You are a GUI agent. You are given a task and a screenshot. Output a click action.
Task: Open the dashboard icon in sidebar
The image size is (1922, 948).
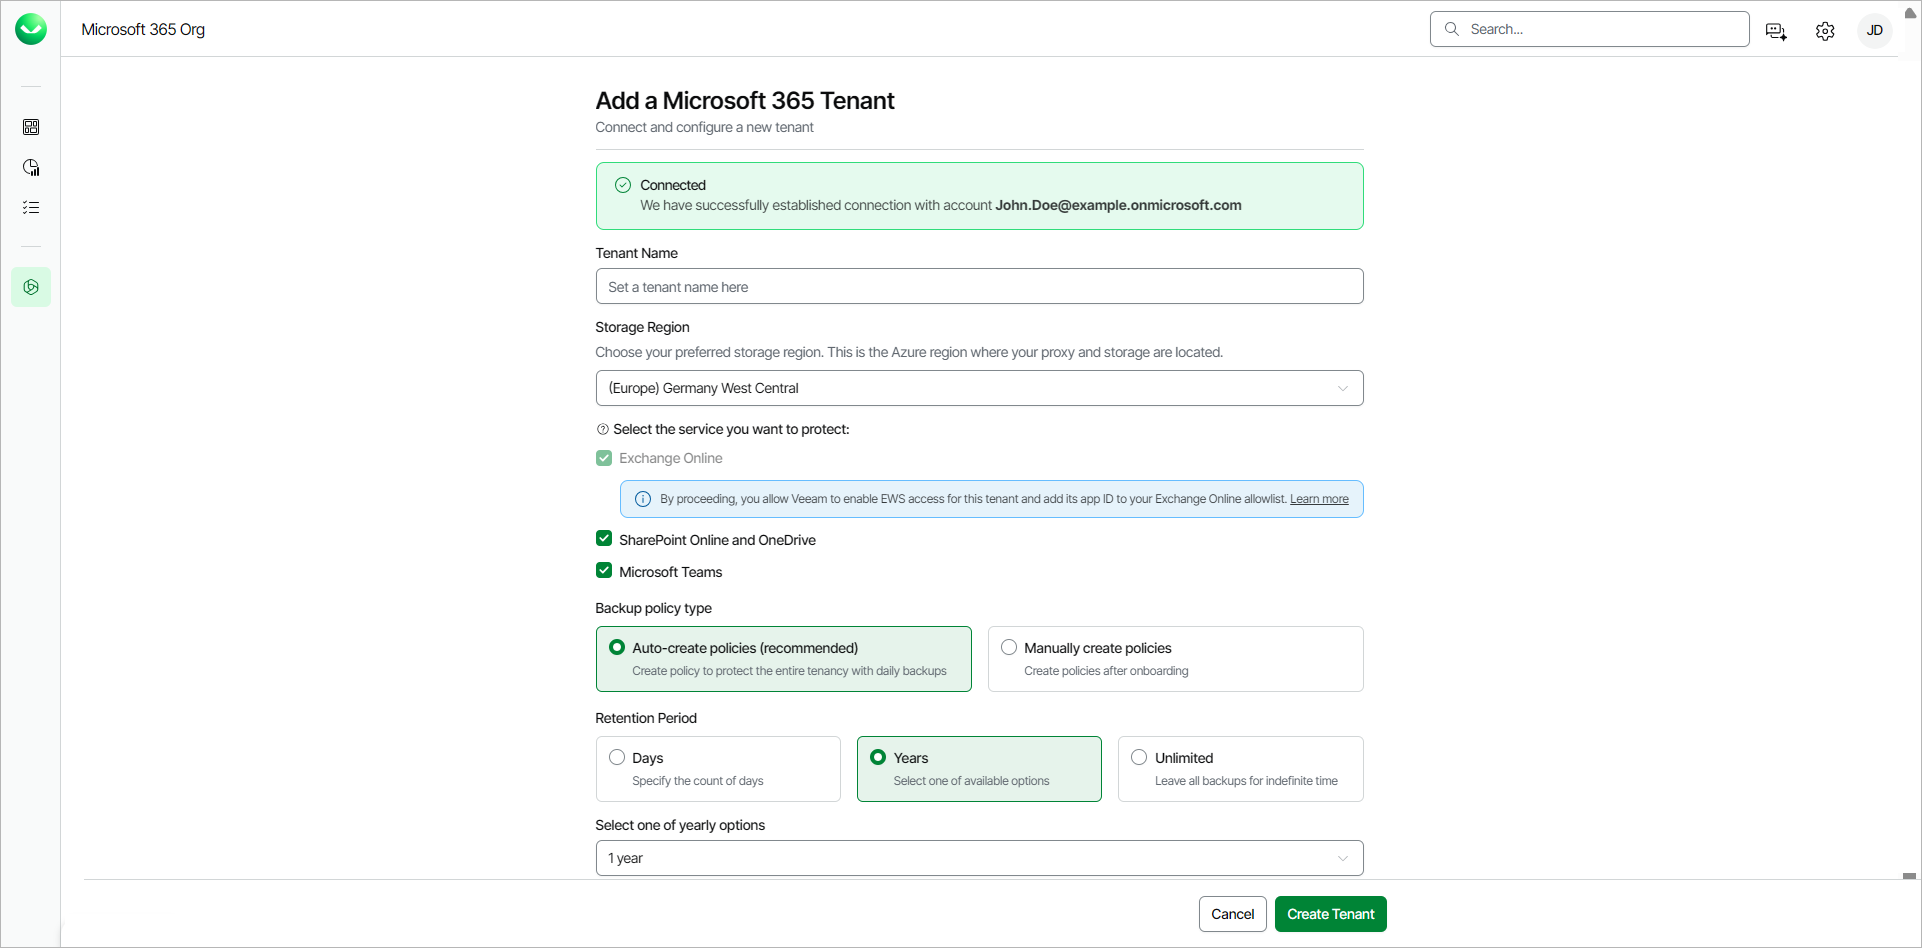click(31, 127)
